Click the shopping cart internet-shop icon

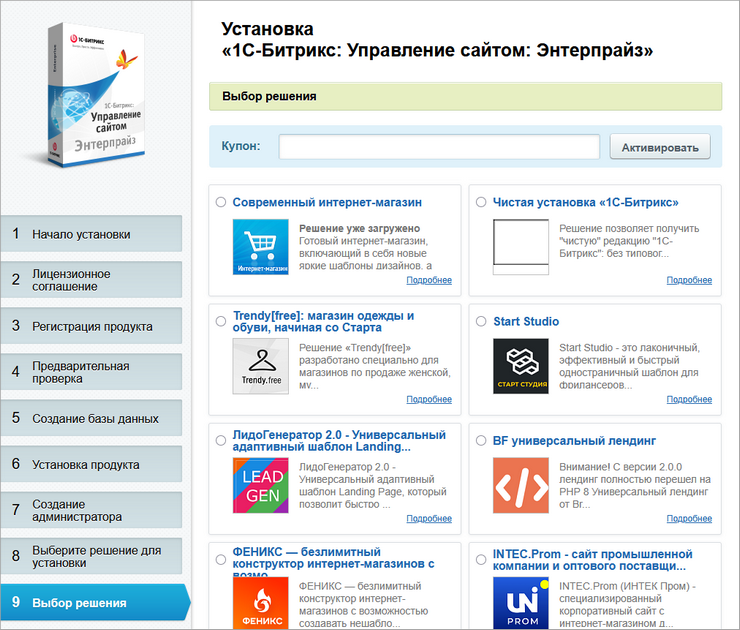(x=261, y=247)
